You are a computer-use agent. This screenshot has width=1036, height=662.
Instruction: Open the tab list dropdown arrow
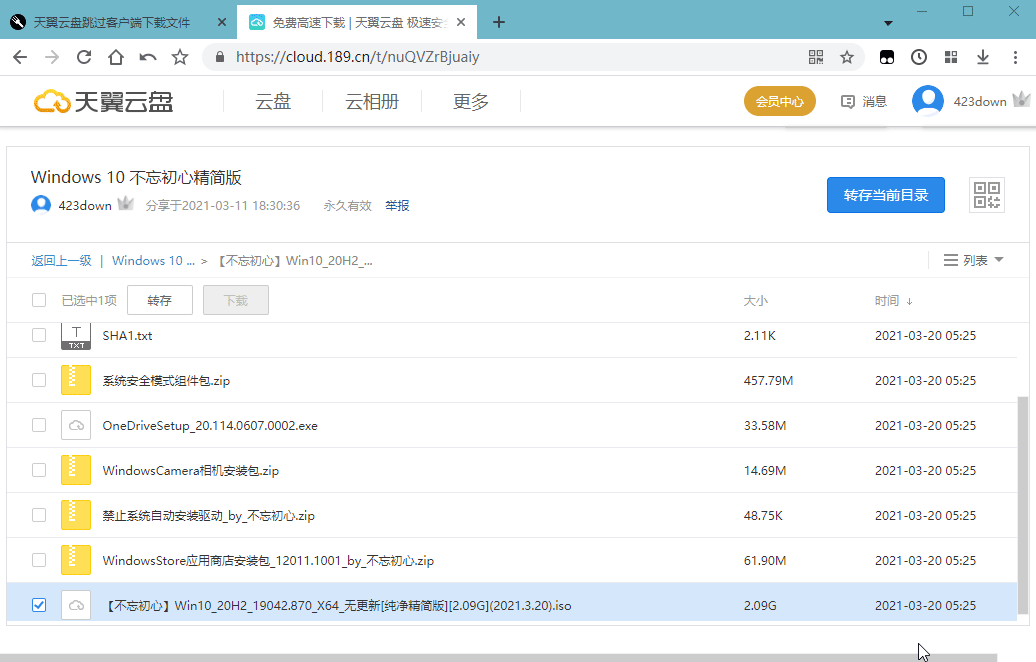tap(889, 23)
